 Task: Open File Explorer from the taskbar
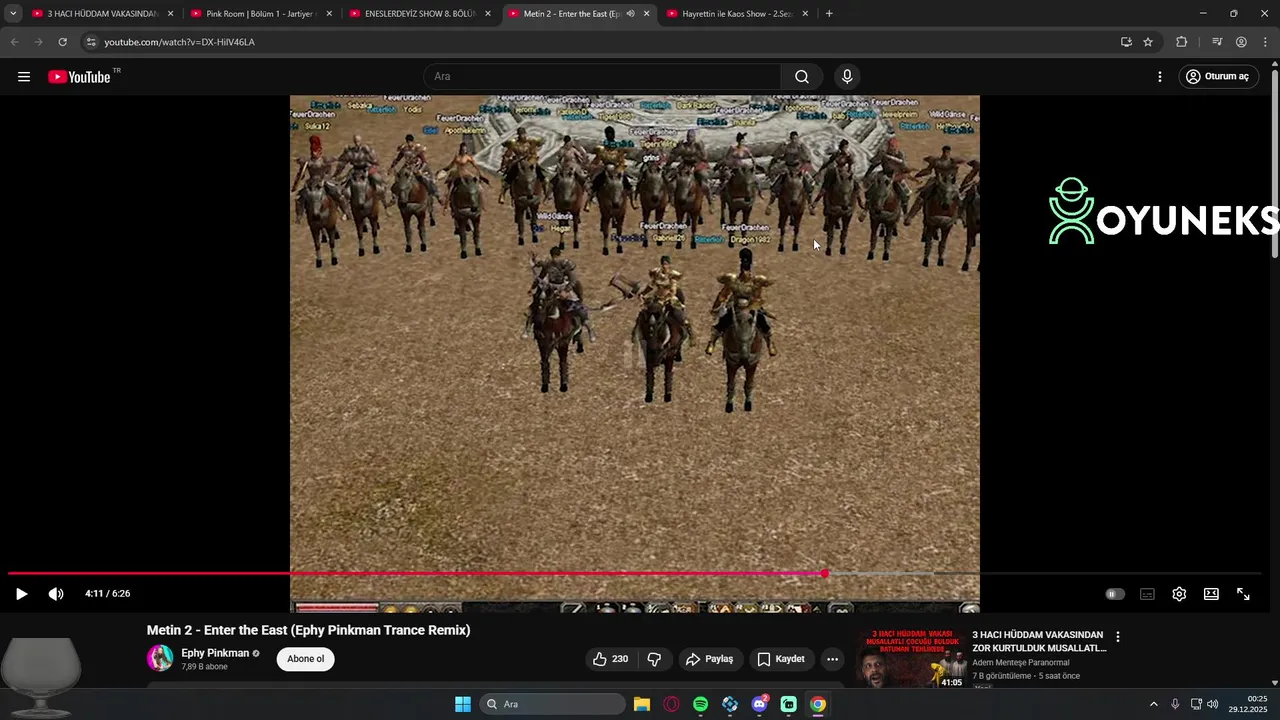point(642,704)
